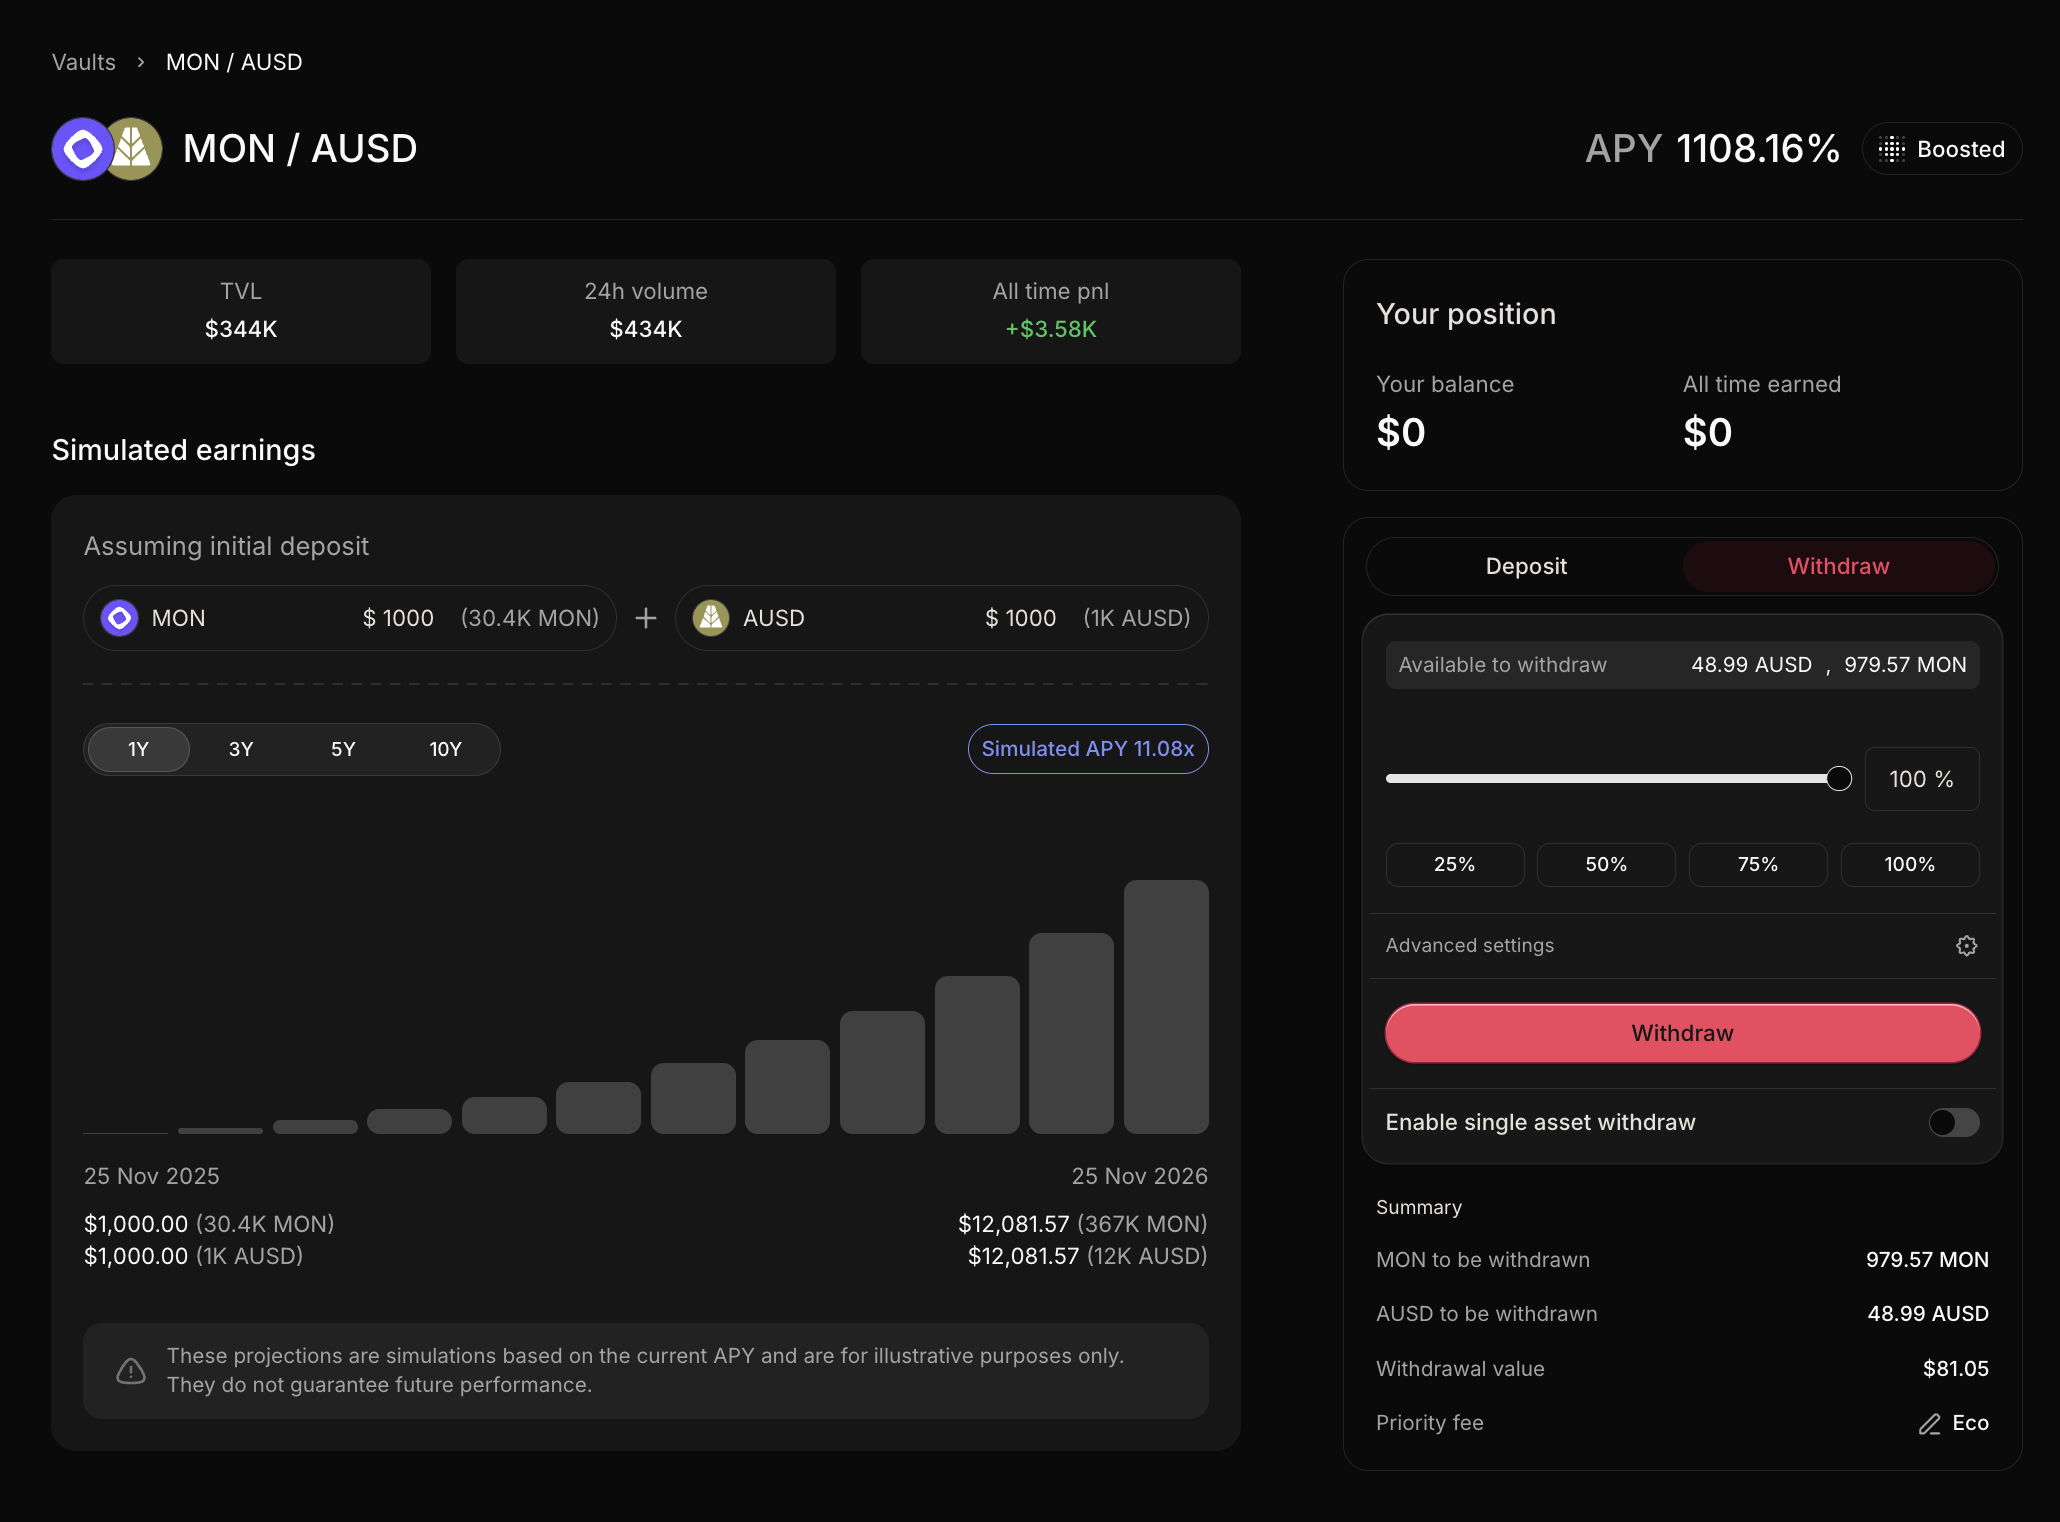Expand the Advanced settings row
Viewport: 2060px width, 1522px height.
[x=1470, y=946]
